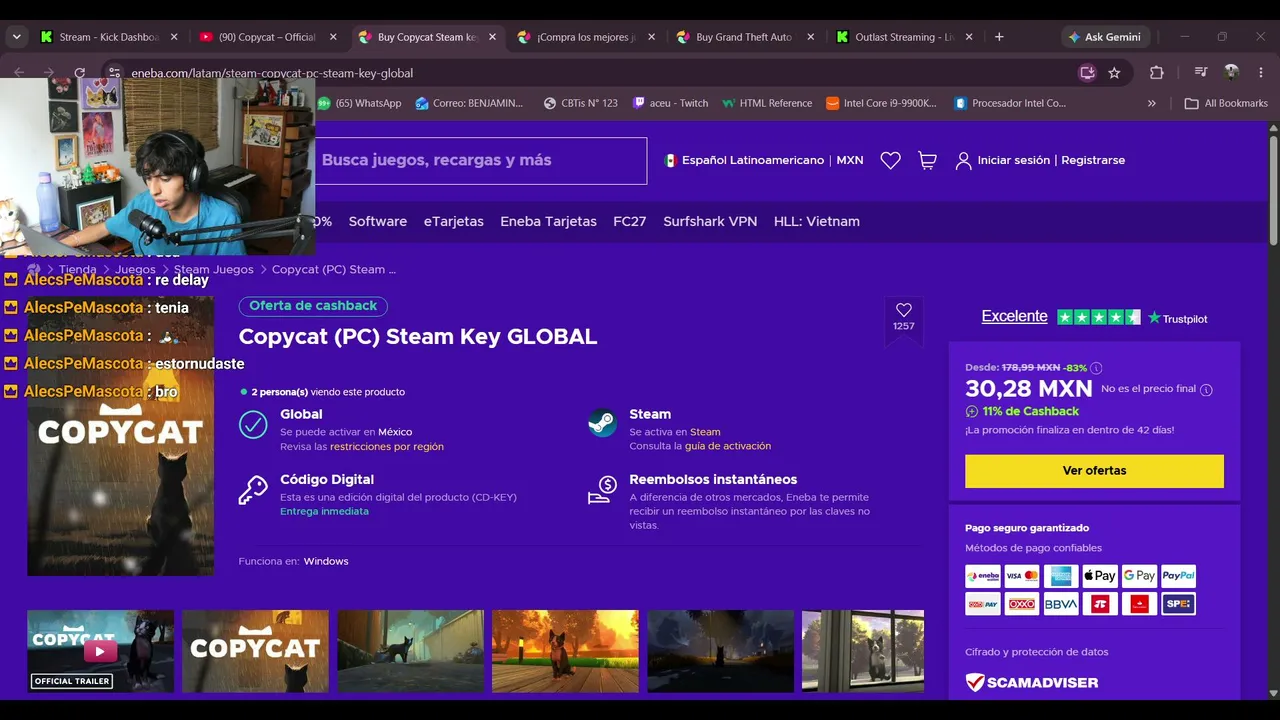
Task: Click the BBVA payment icon
Action: click(x=1061, y=604)
